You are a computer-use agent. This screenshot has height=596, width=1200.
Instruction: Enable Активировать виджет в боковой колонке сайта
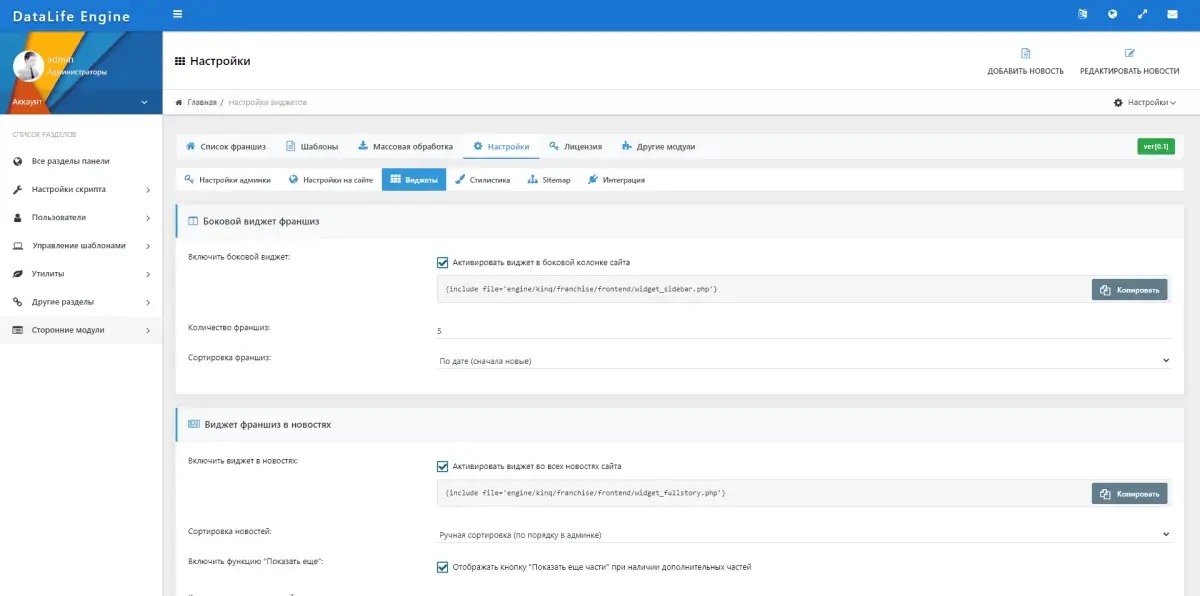click(443, 262)
